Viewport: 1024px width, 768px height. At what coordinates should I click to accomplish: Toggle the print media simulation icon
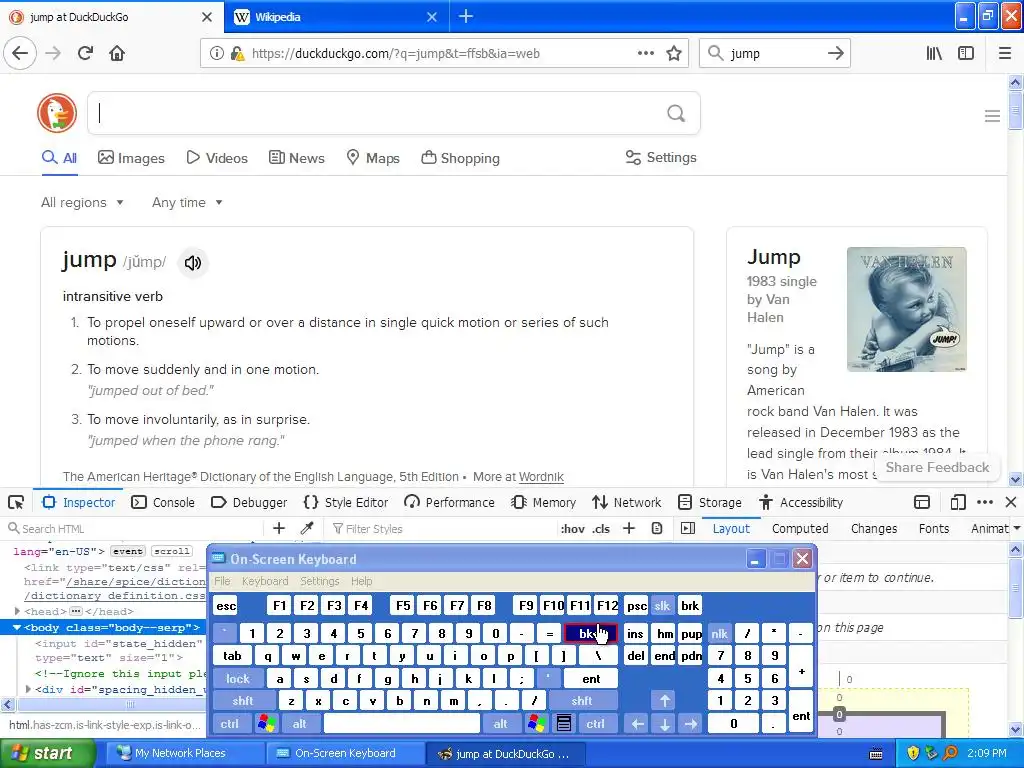(x=657, y=528)
